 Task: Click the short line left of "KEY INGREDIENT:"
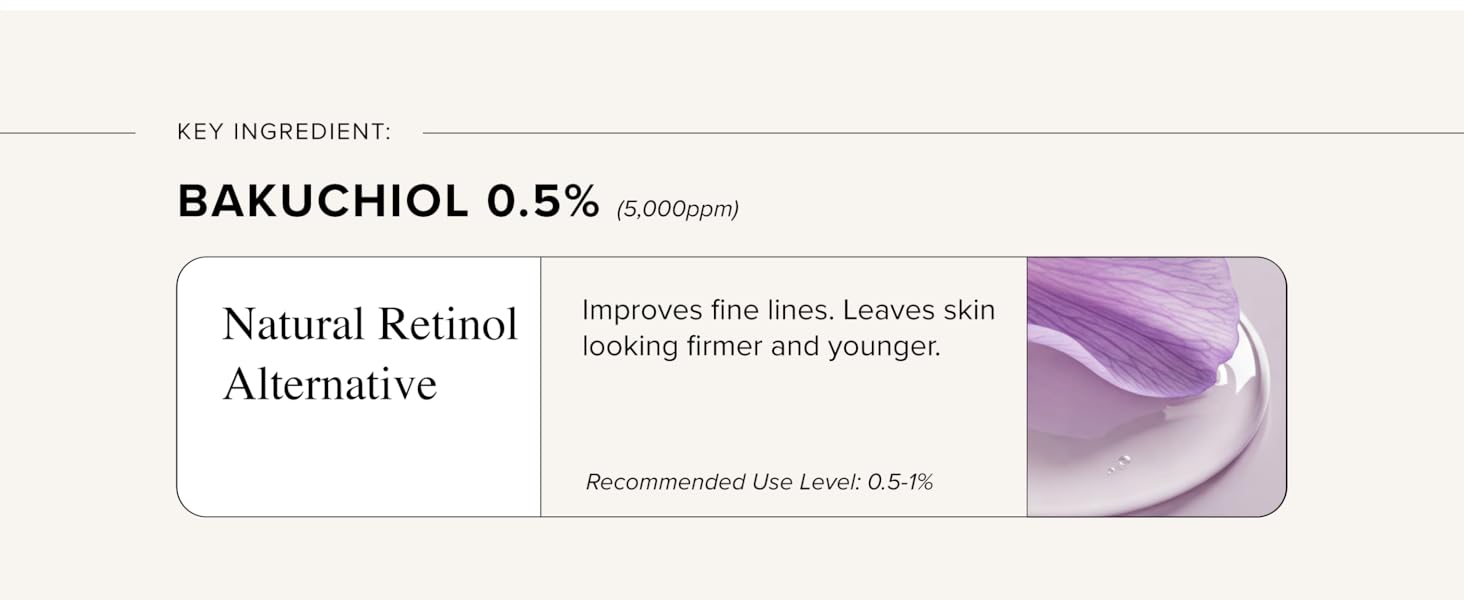click(67, 132)
